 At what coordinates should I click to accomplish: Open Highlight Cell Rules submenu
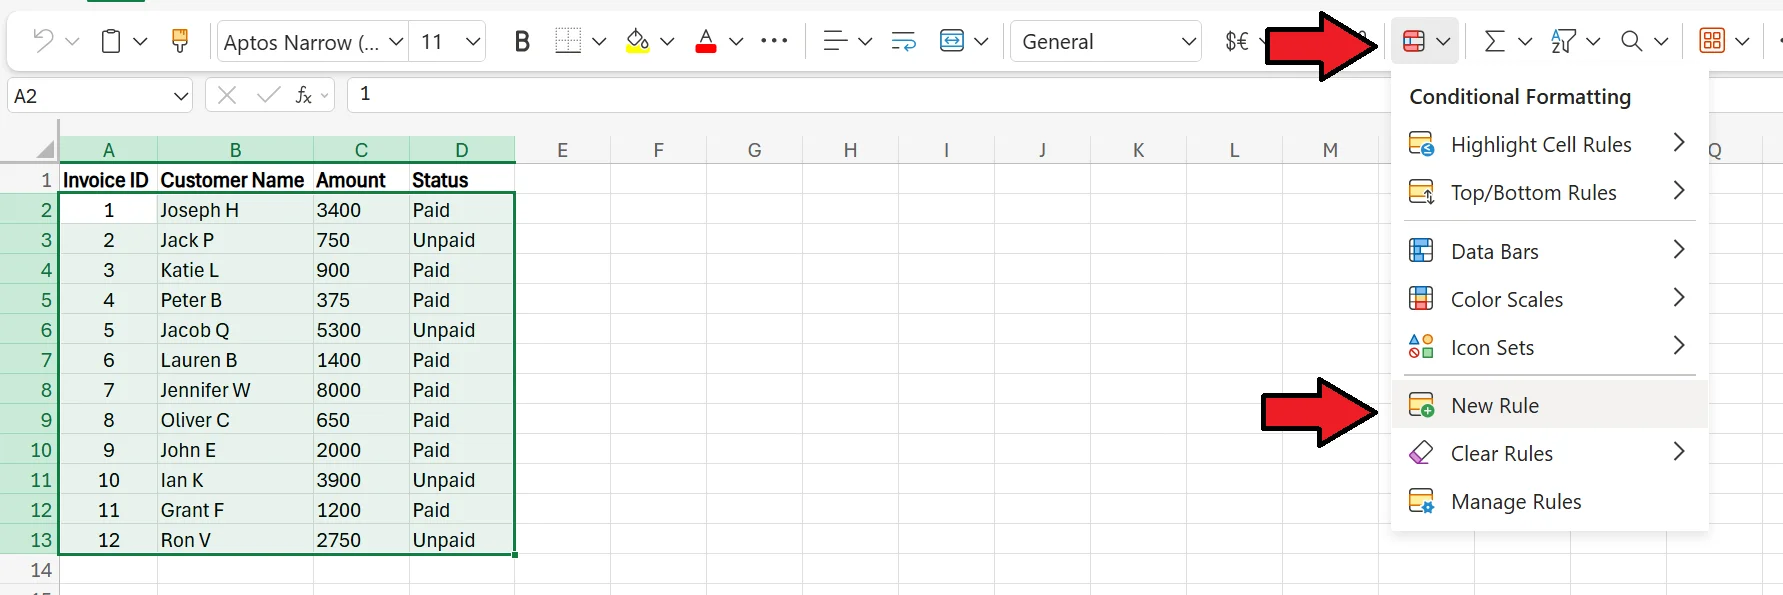[x=1549, y=144]
